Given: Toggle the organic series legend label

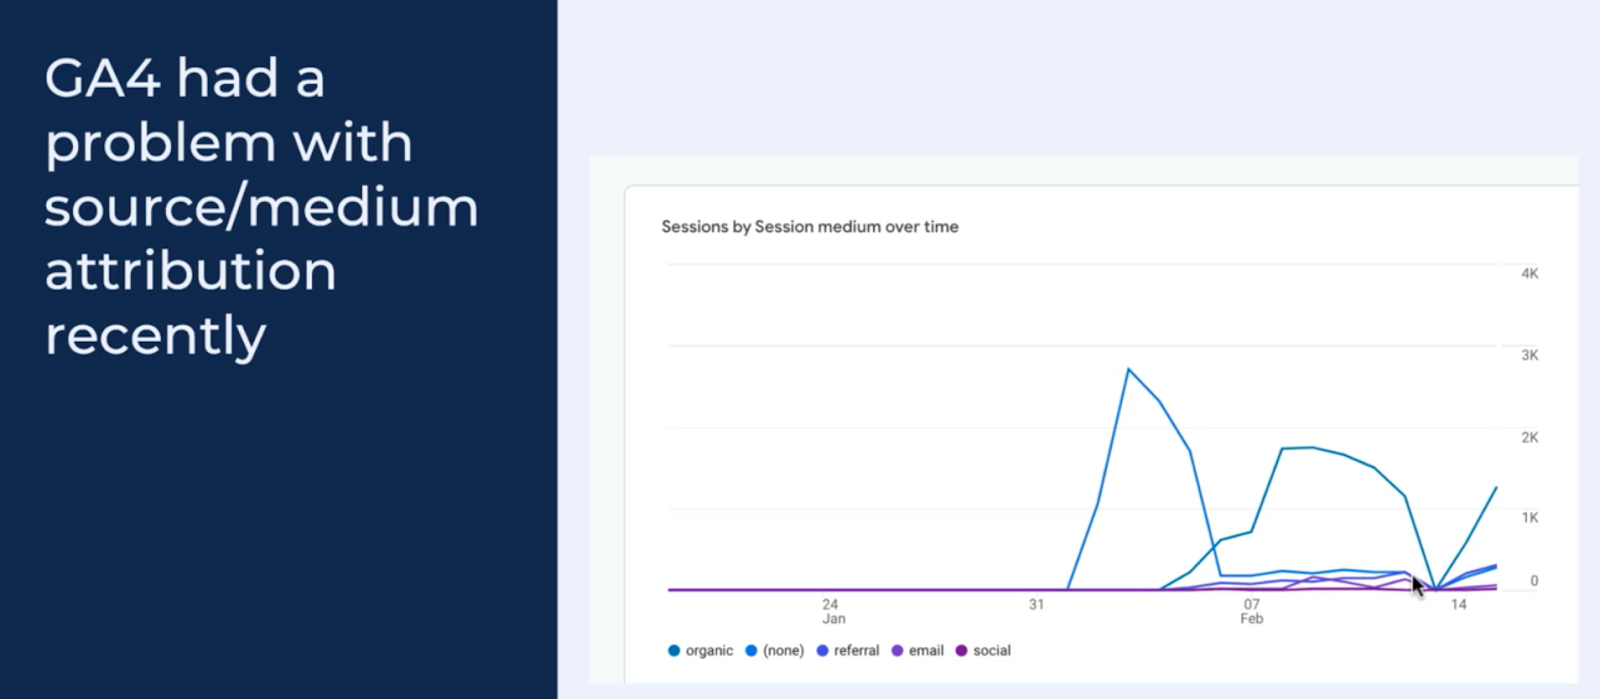Looking at the screenshot, I should [709, 651].
